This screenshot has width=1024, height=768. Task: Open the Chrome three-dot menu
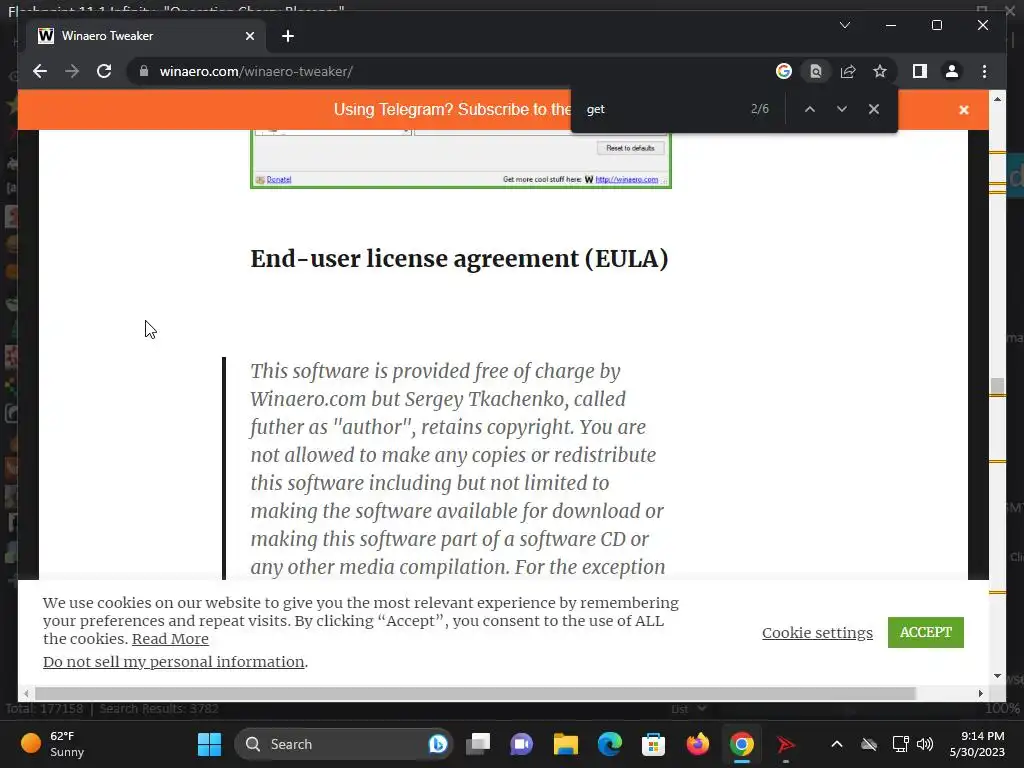pyautogui.click(x=984, y=71)
